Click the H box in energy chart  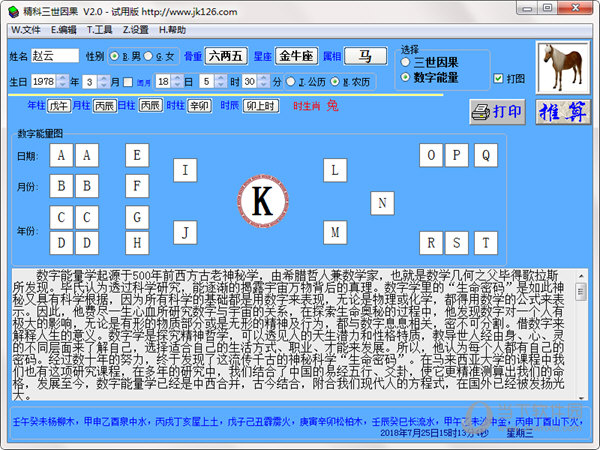tap(137, 243)
